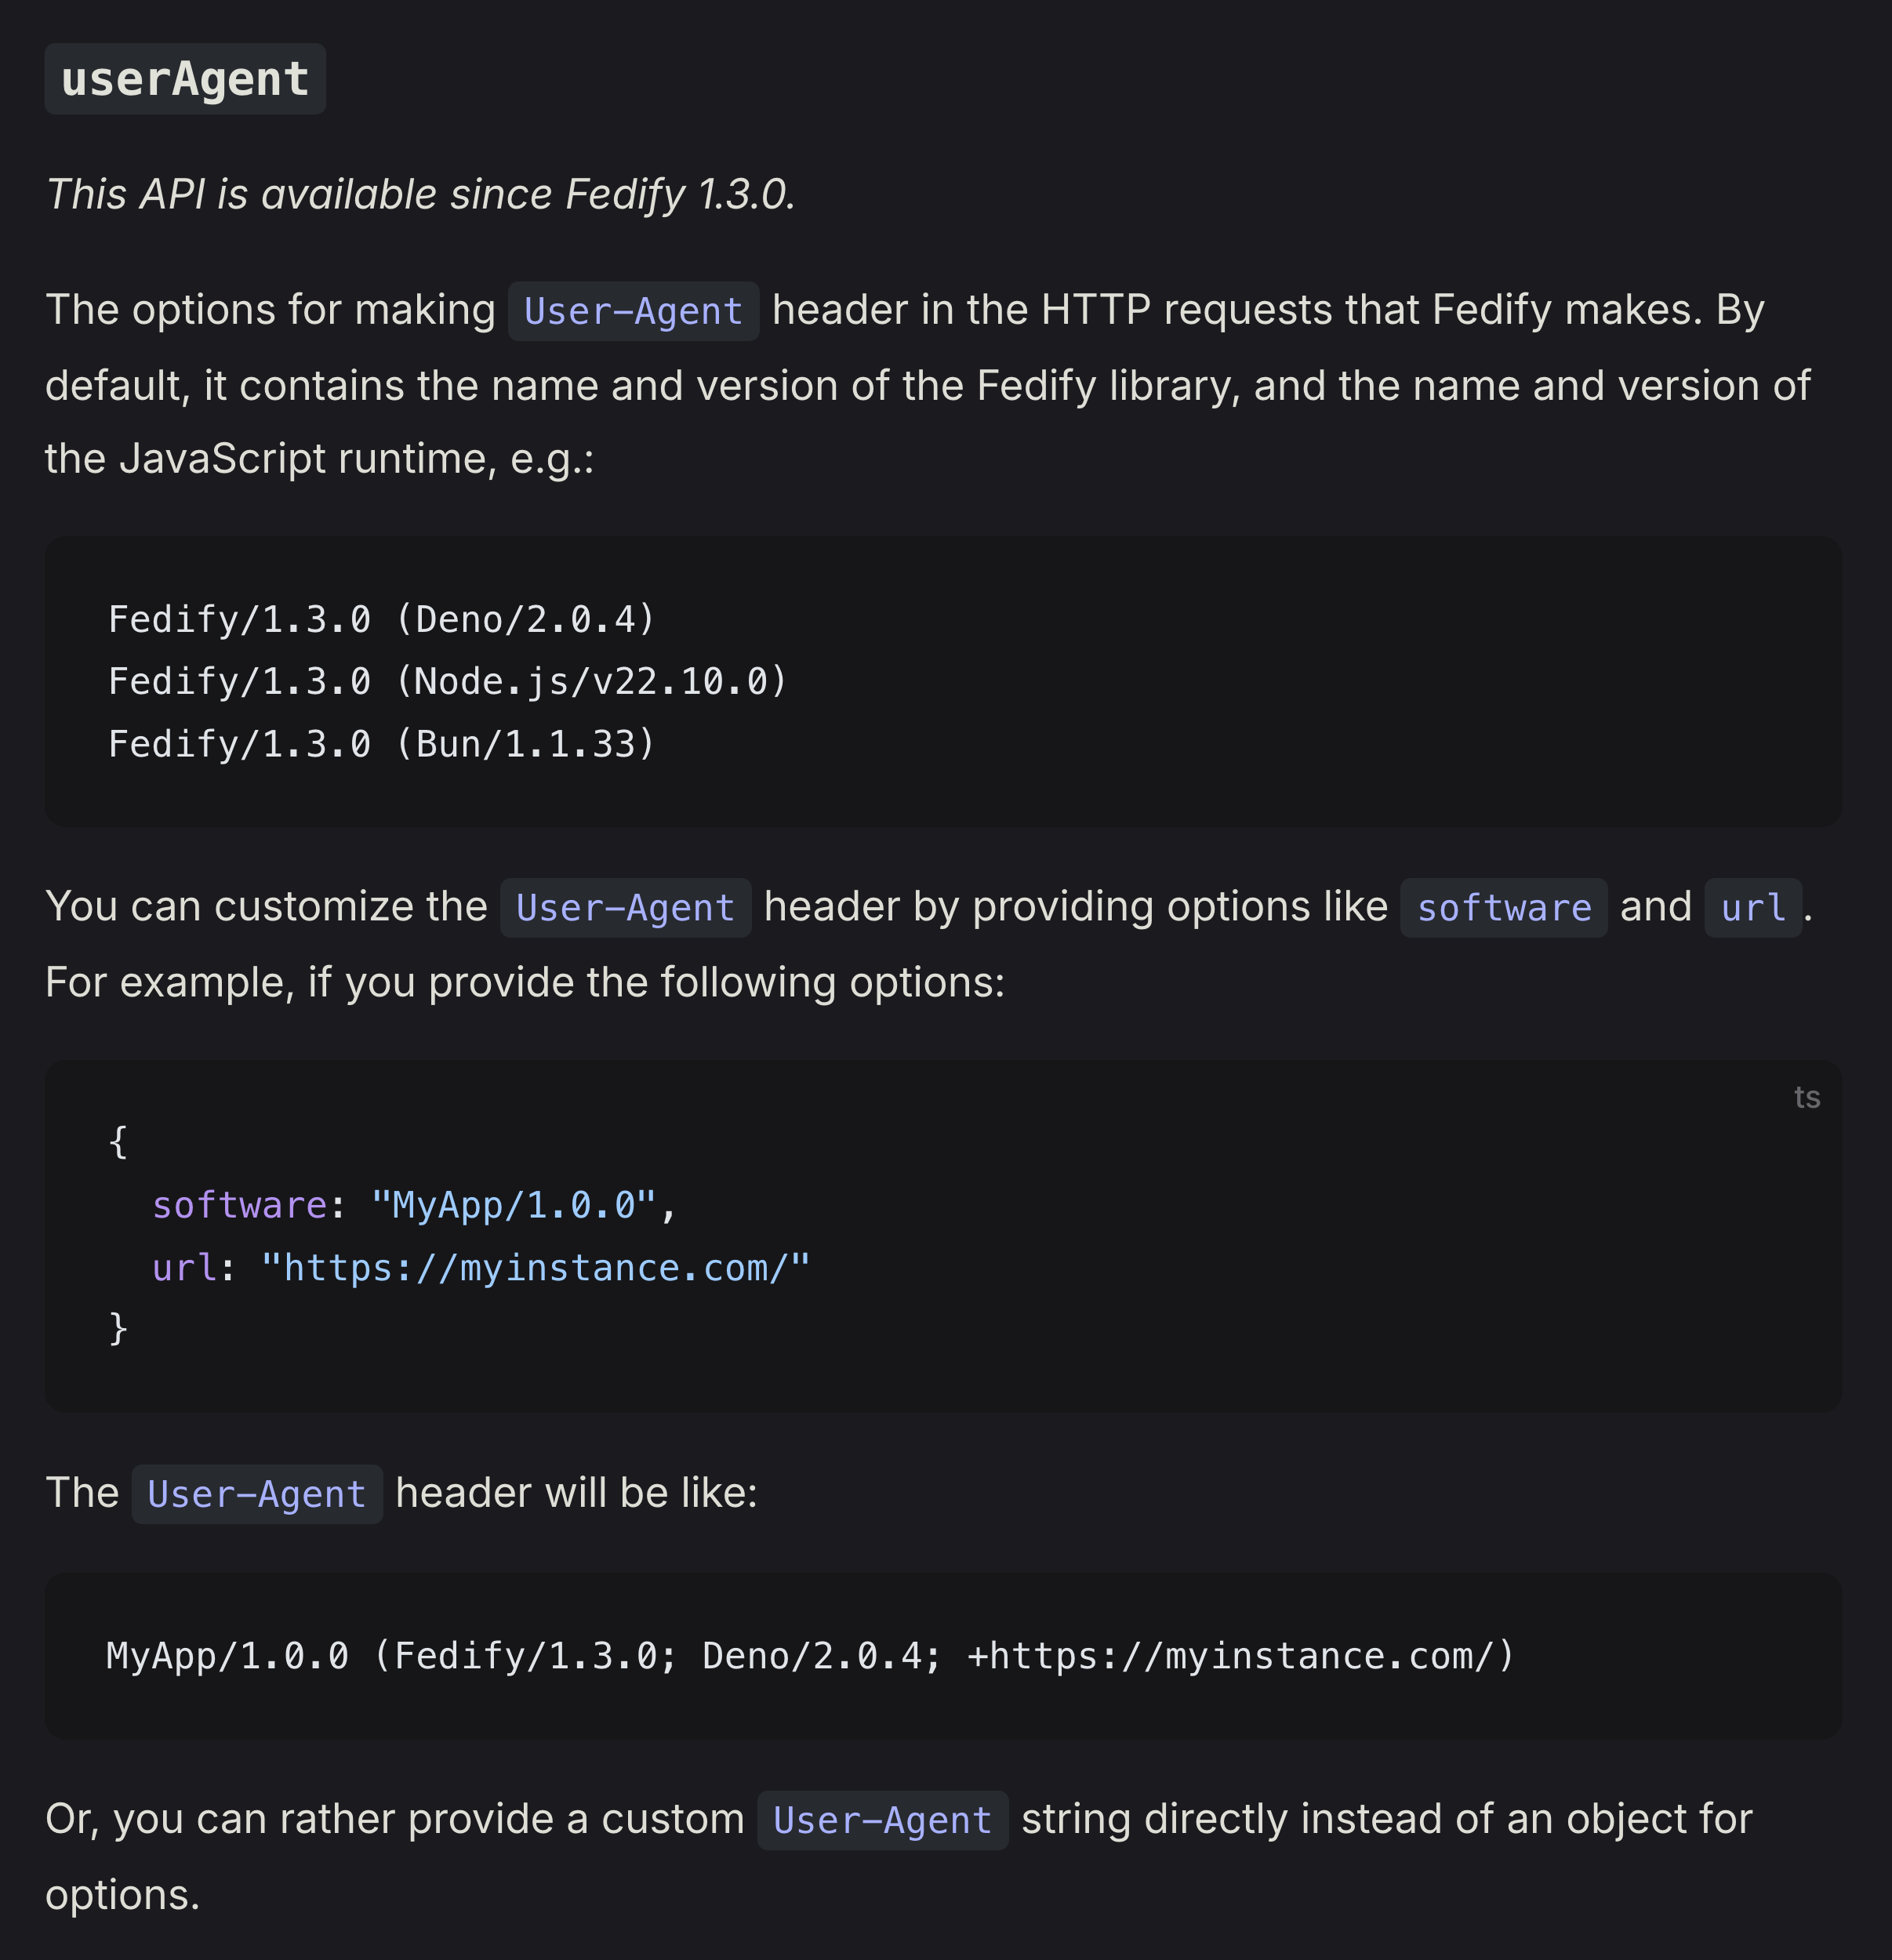This screenshot has width=1892, height=1960.
Task: Click User-Agent code in the final paragraph
Action: click(882, 1820)
